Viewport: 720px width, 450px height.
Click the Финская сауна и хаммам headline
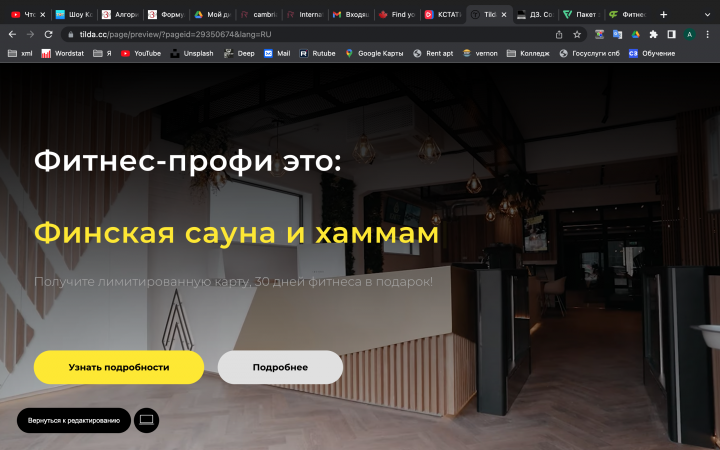[x=236, y=233]
